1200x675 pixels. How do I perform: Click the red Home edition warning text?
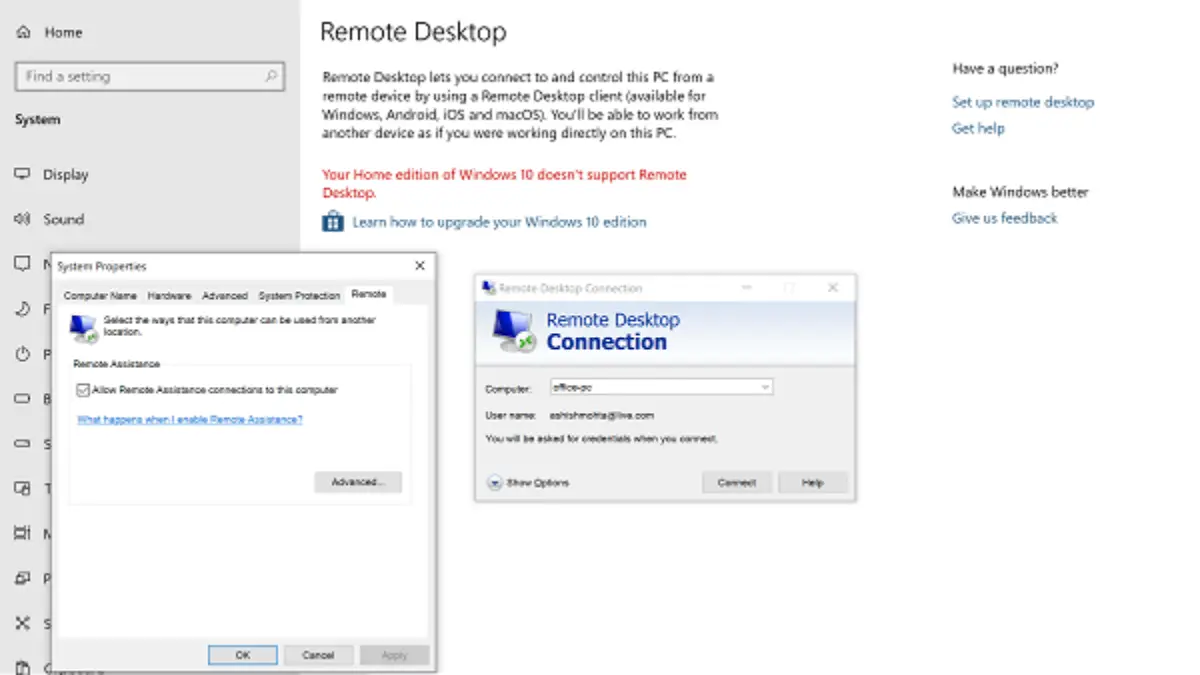[504, 183]
